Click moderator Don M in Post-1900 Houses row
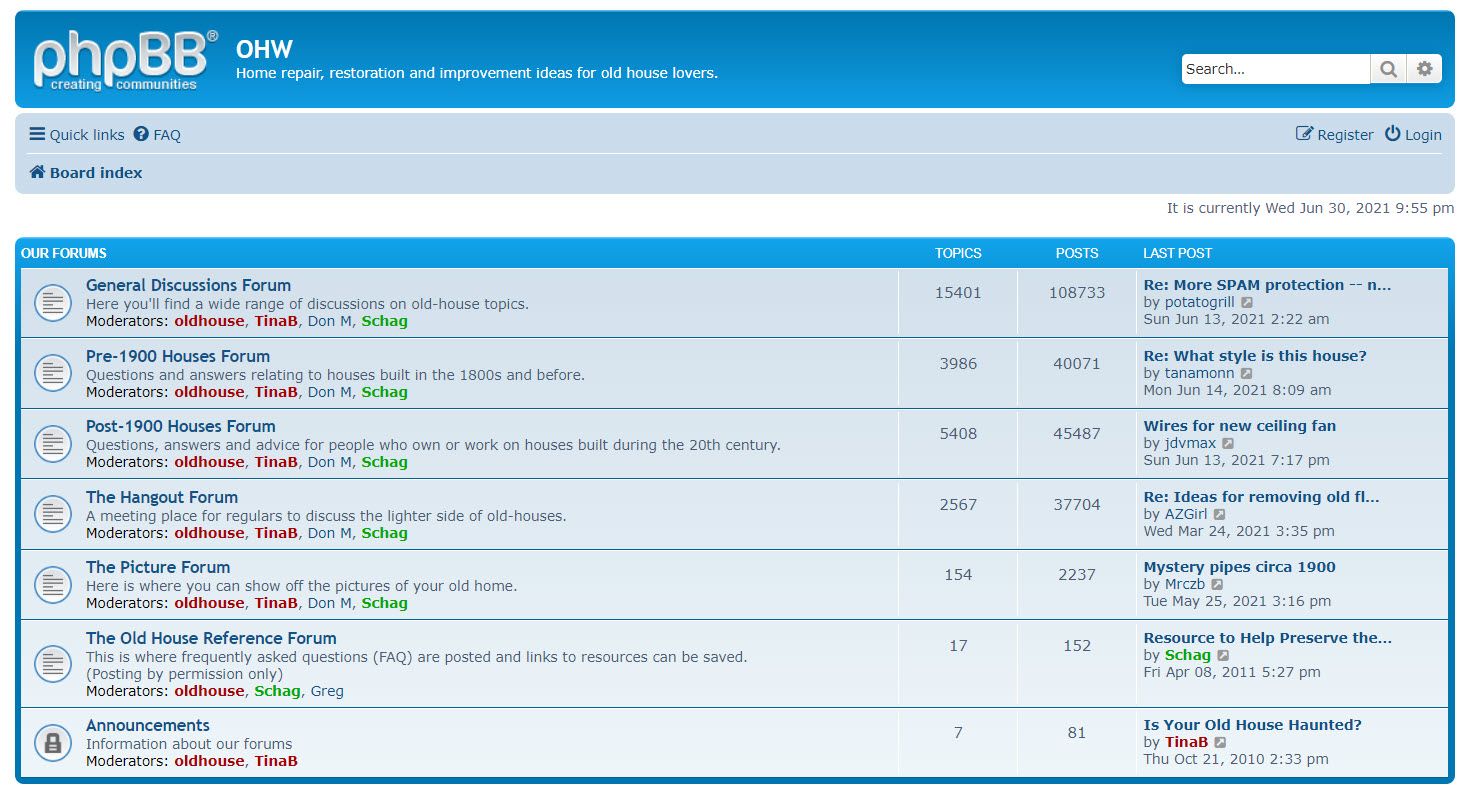 pos(330,462)
